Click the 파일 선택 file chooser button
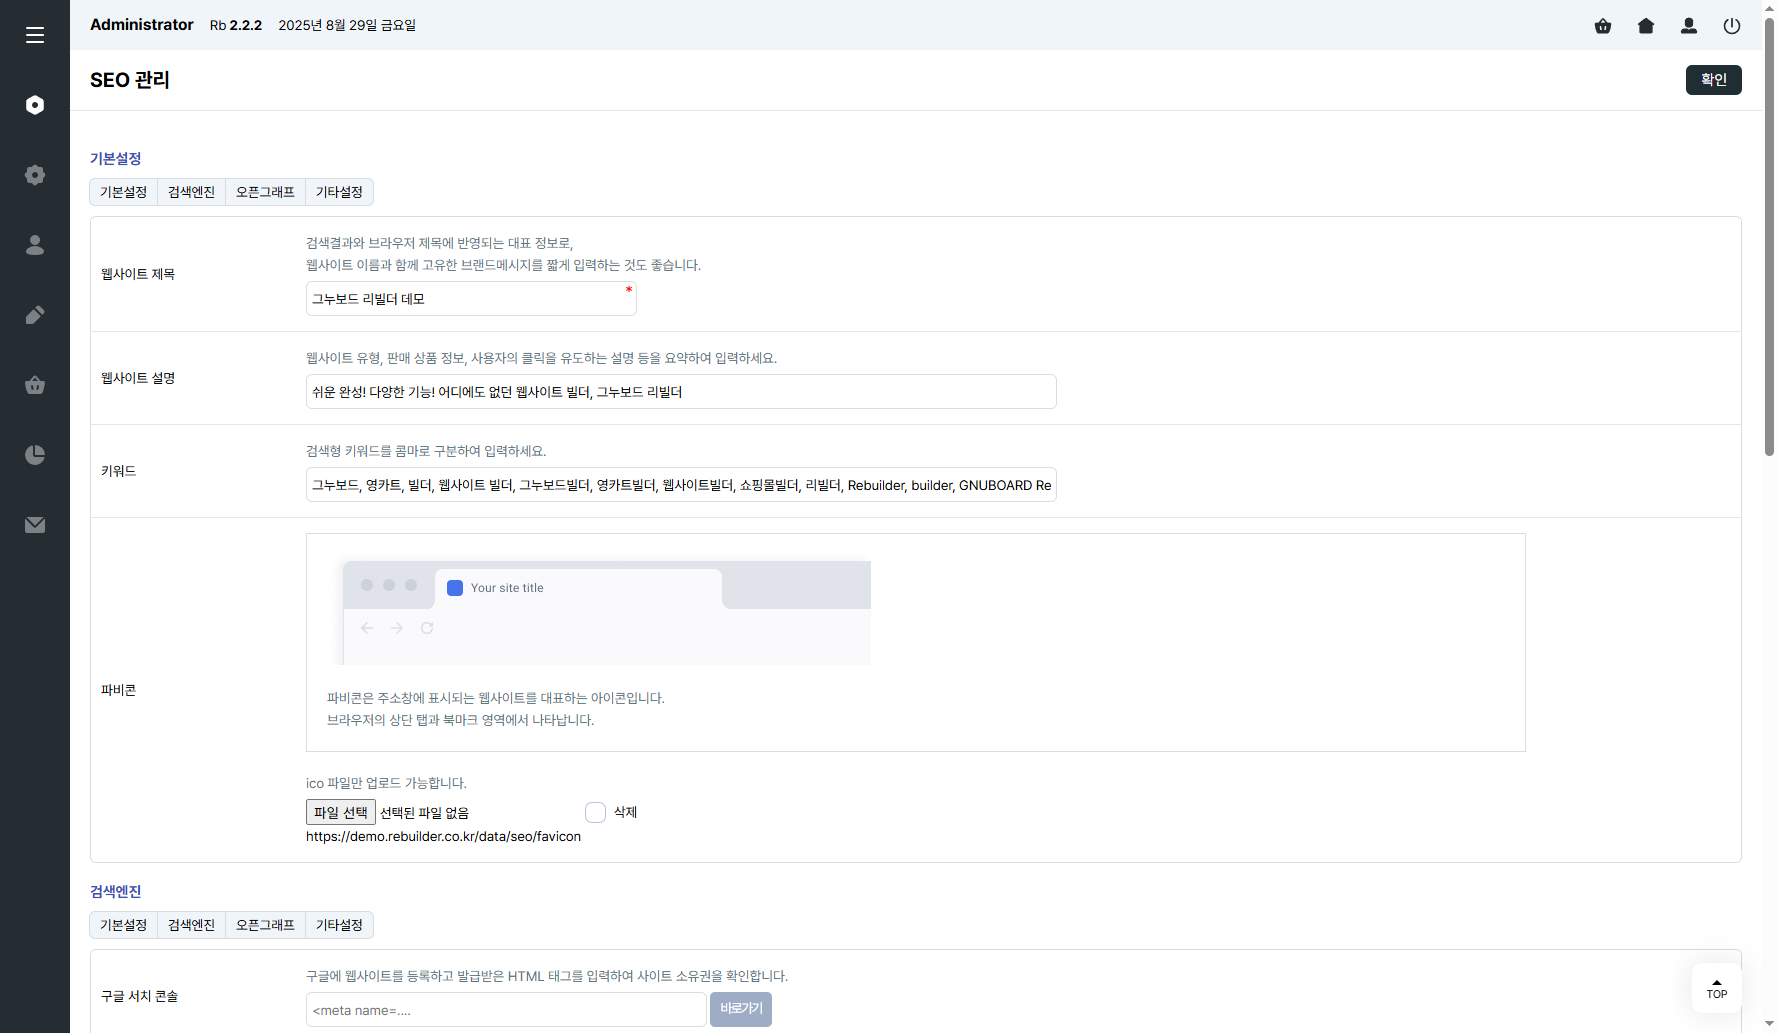Viewport: 1777px width, 1033px height. pos(341,812)
